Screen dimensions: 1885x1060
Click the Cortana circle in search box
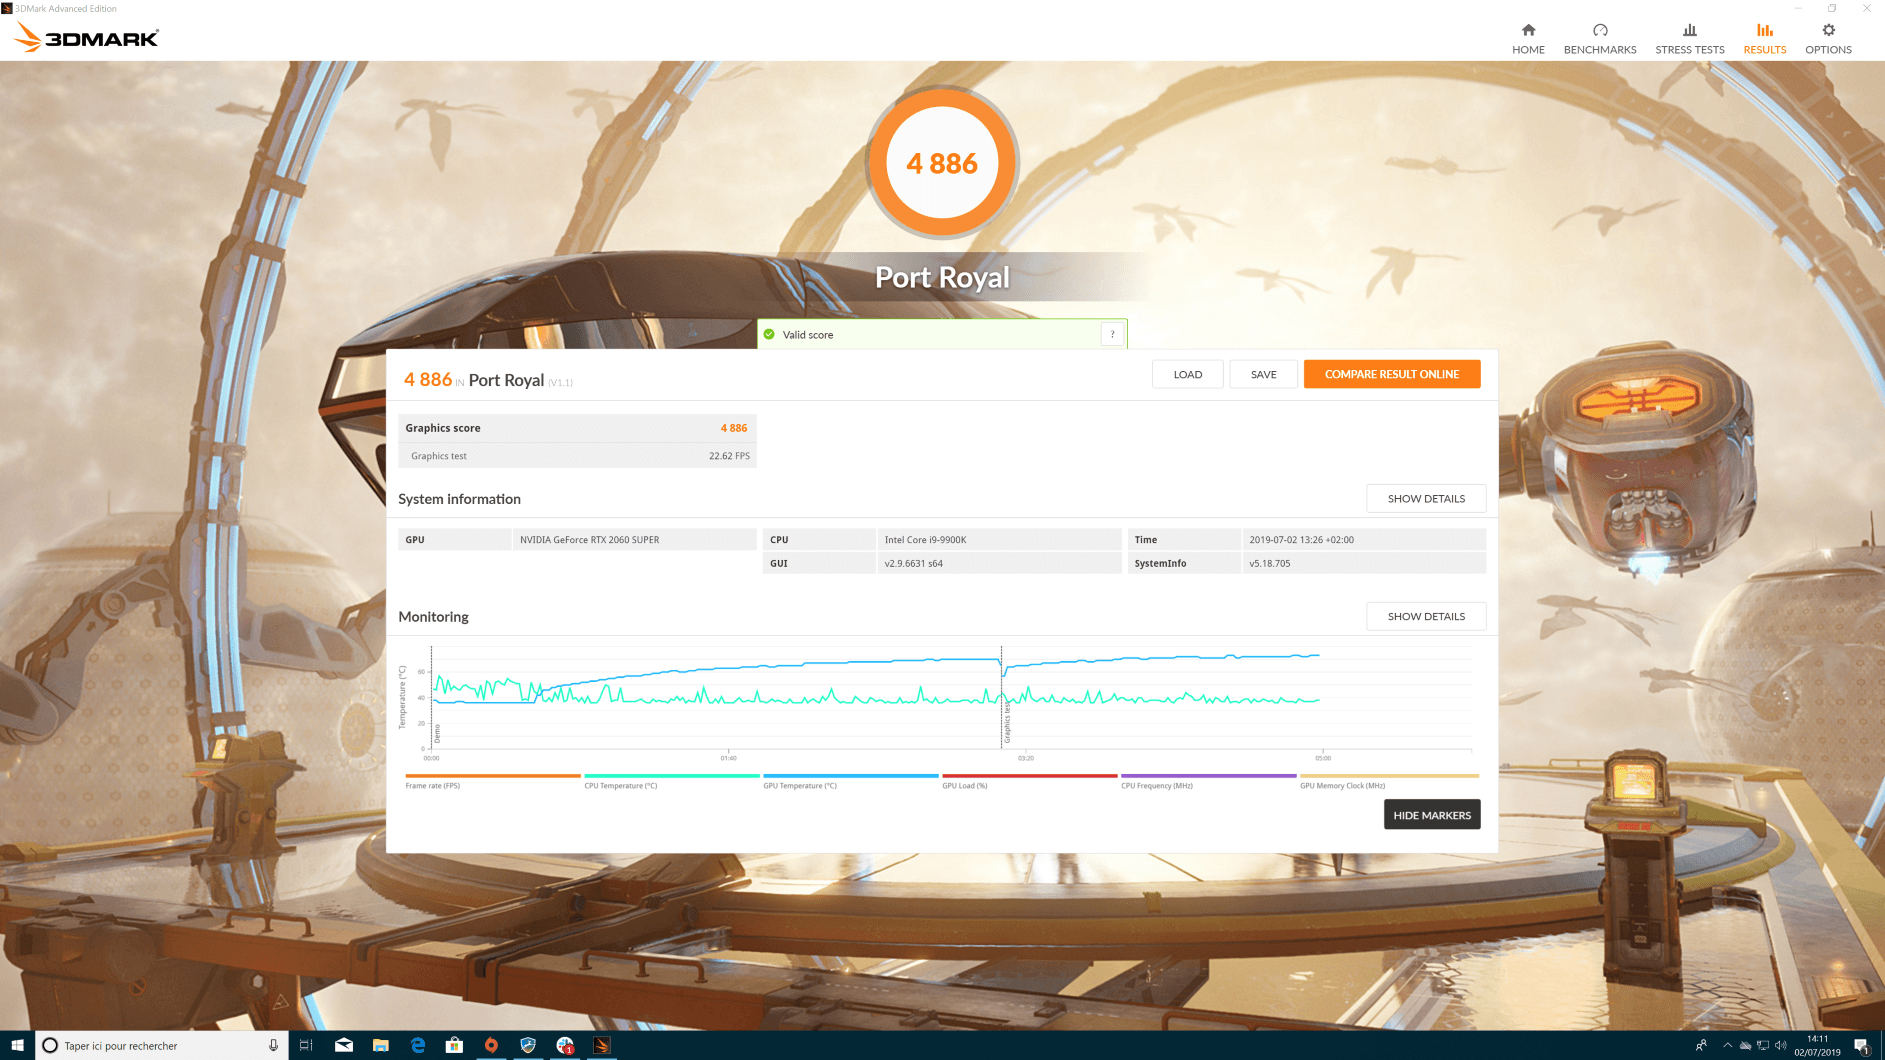(50, 1045)
